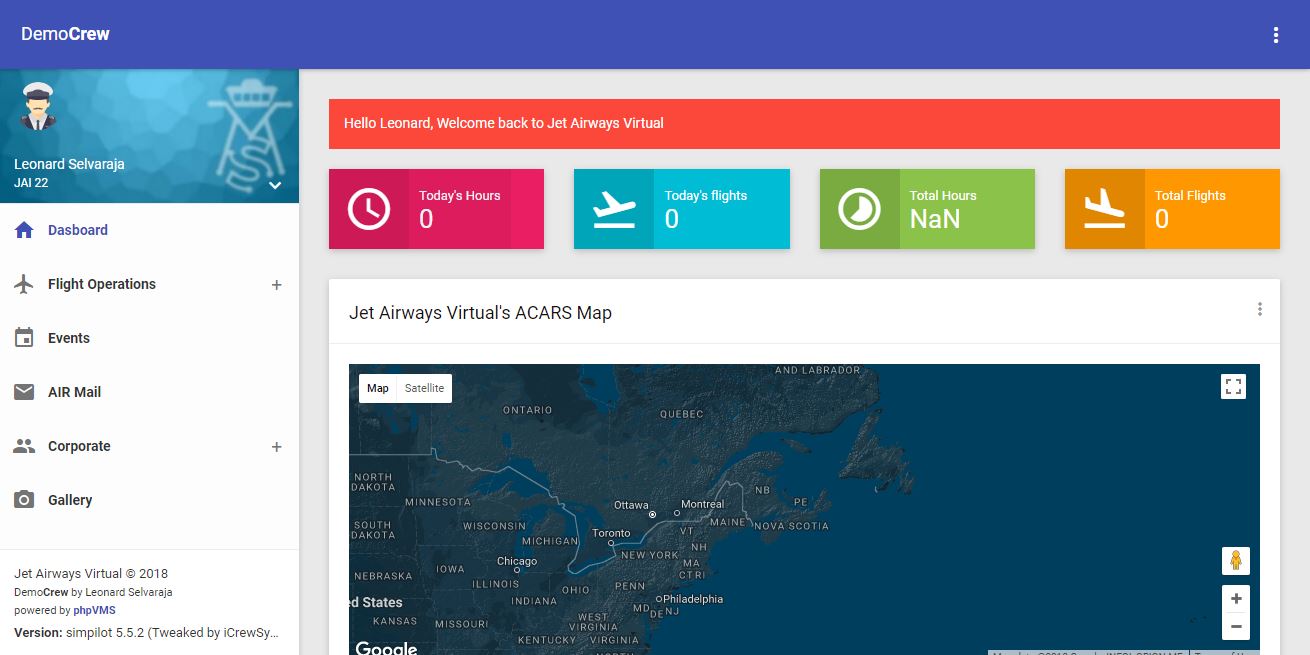
Task: Click the Today's Hours clock icon
Action: pyautogui.click(x=369, y=209)
